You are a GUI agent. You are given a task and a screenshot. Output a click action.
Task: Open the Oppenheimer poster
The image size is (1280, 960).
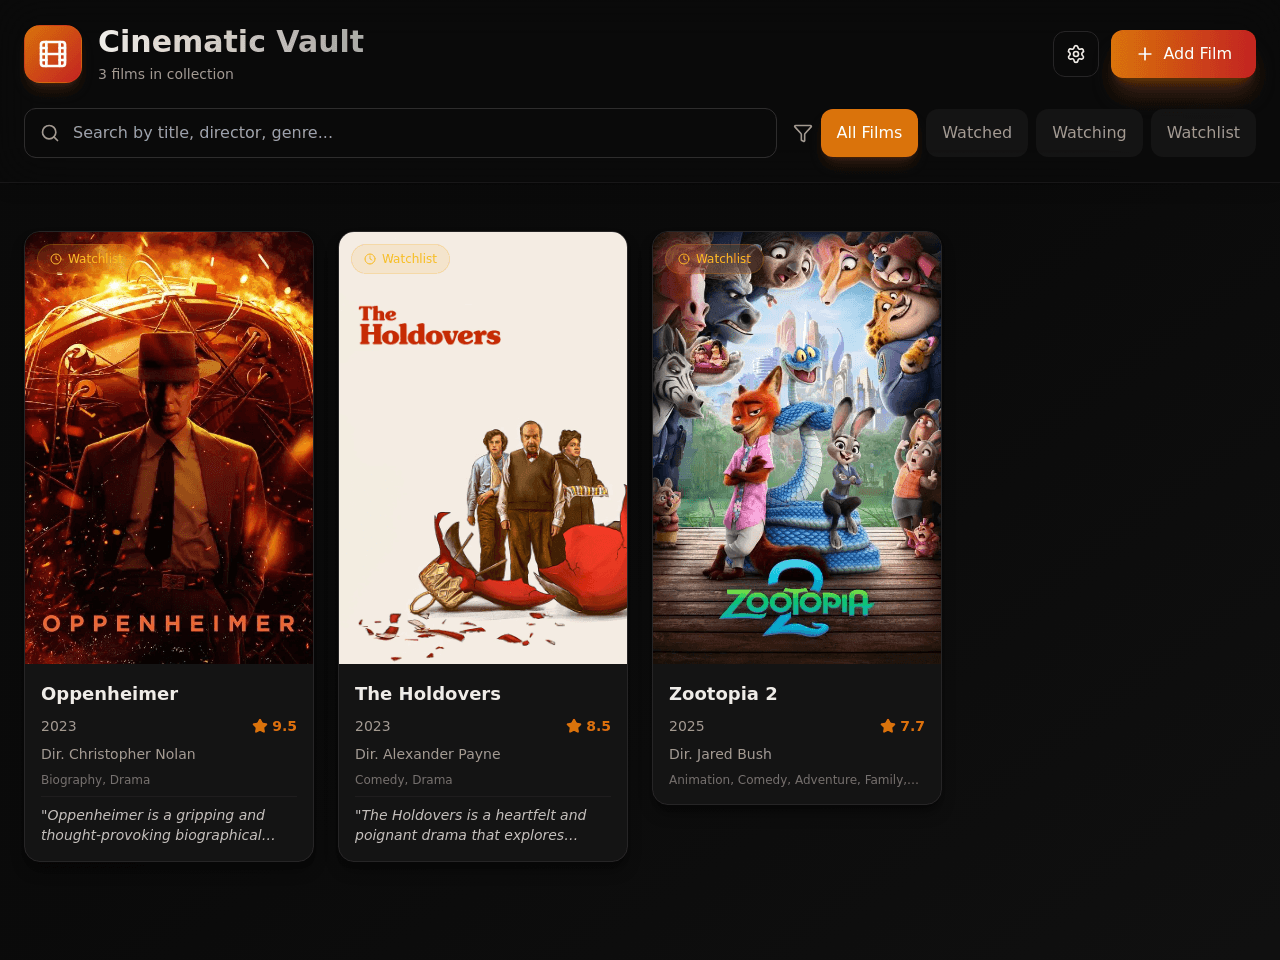pyautogui.click(x=169, y=448)
